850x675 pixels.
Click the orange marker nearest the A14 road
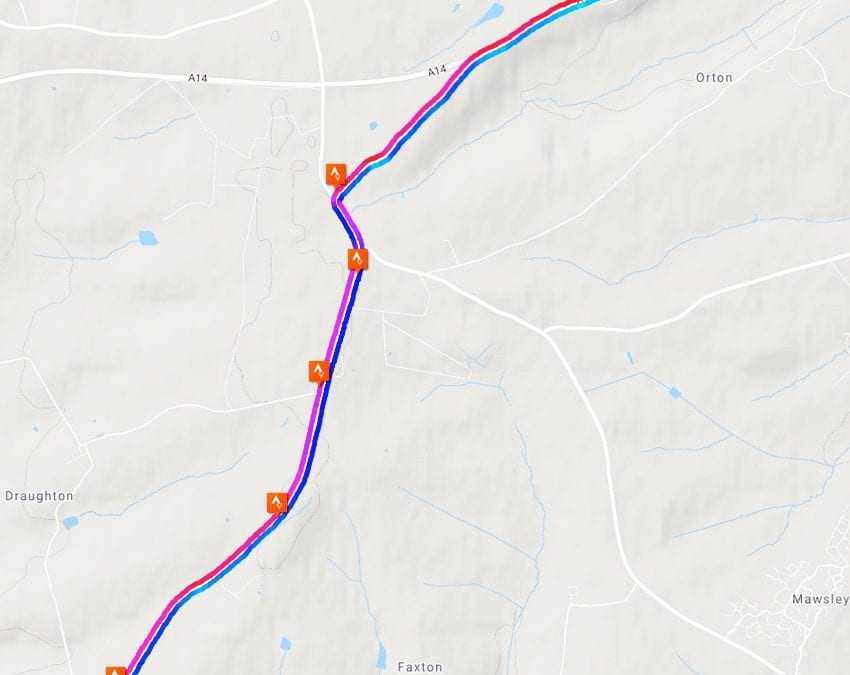pos(336,175)
